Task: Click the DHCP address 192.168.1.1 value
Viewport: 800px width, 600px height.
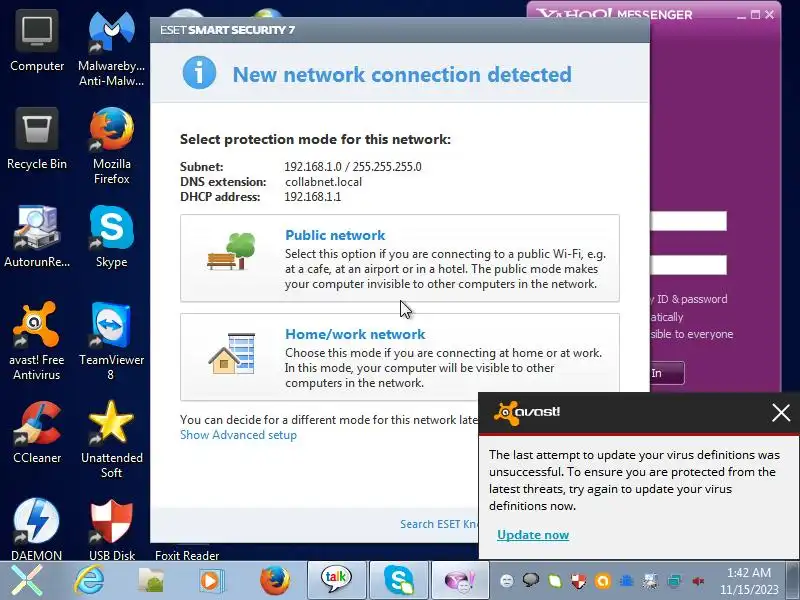Action: click(313, 197)
